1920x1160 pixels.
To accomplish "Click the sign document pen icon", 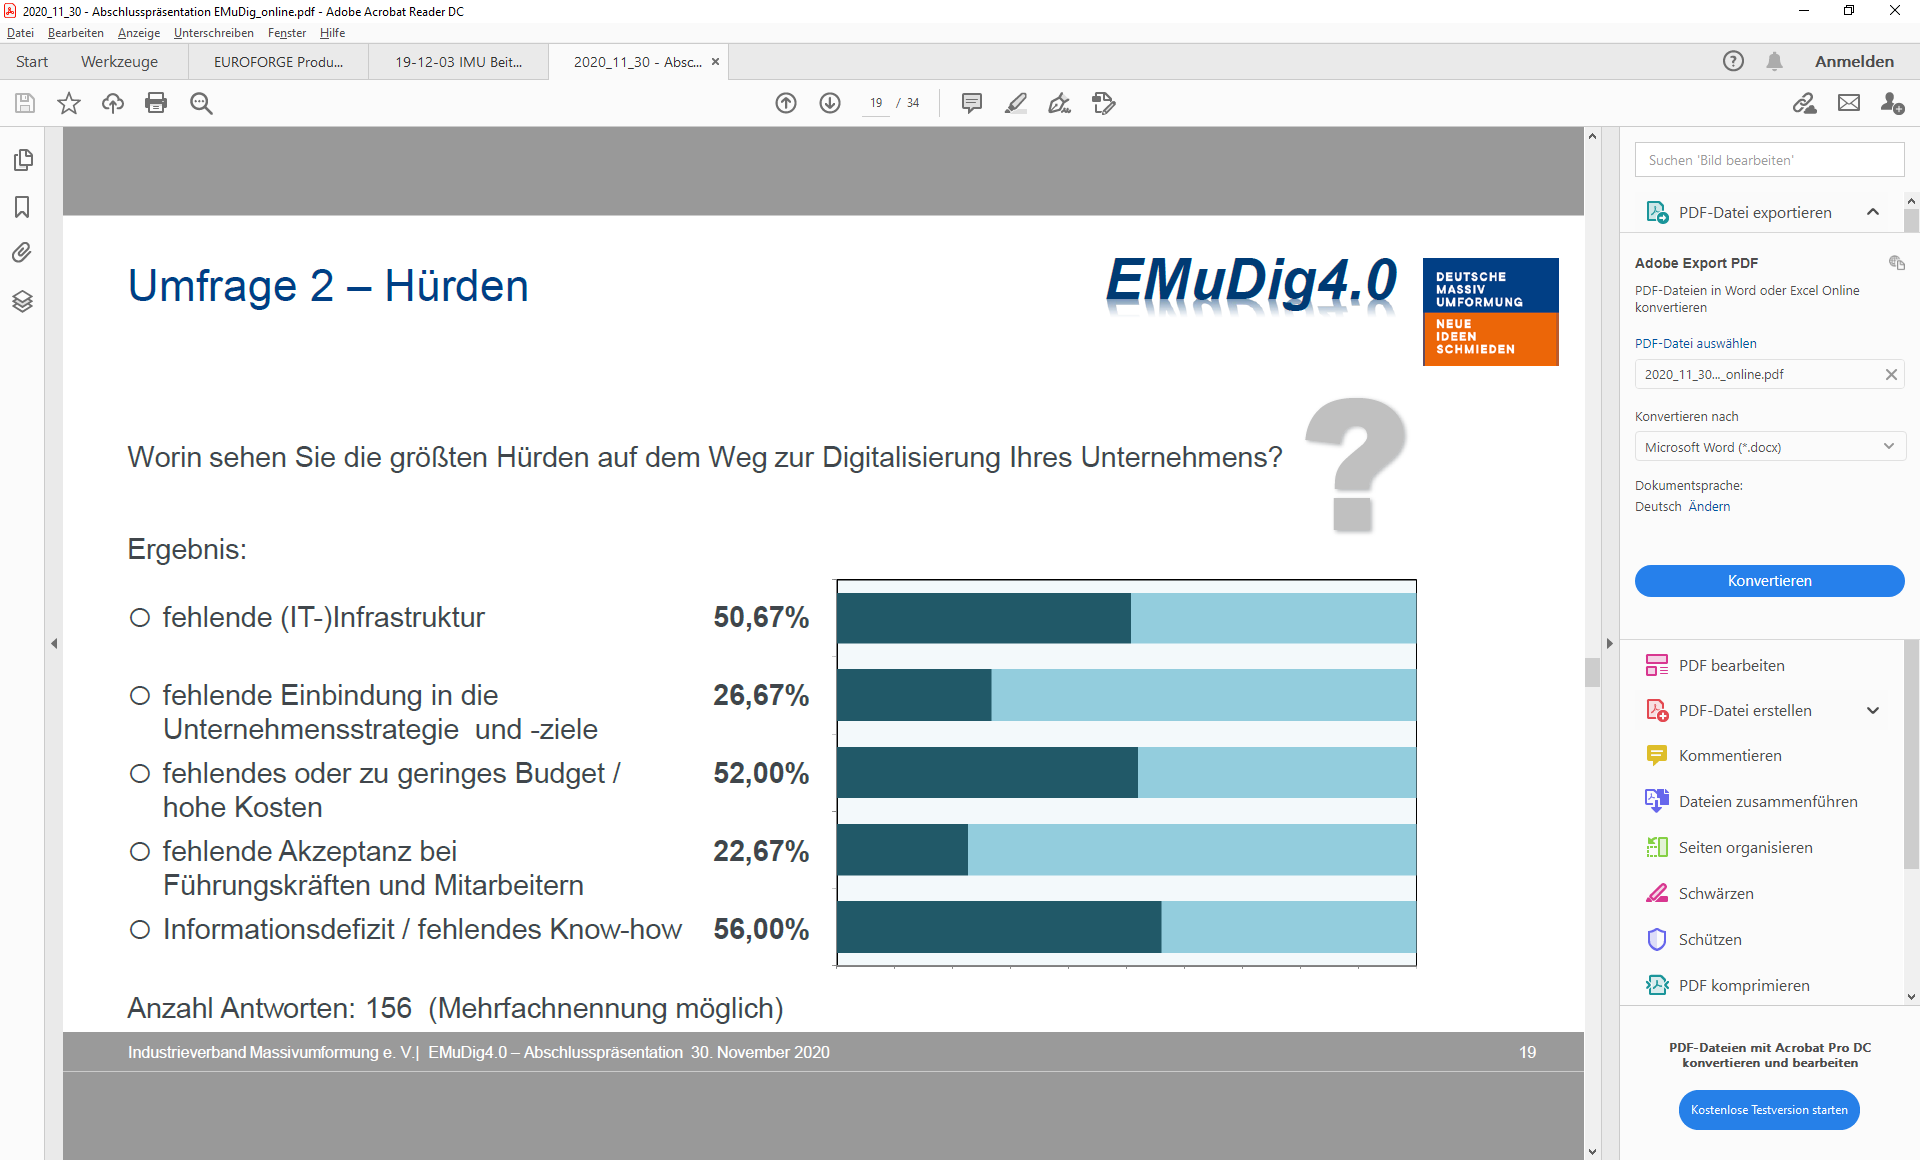I will click(1060, 103).
